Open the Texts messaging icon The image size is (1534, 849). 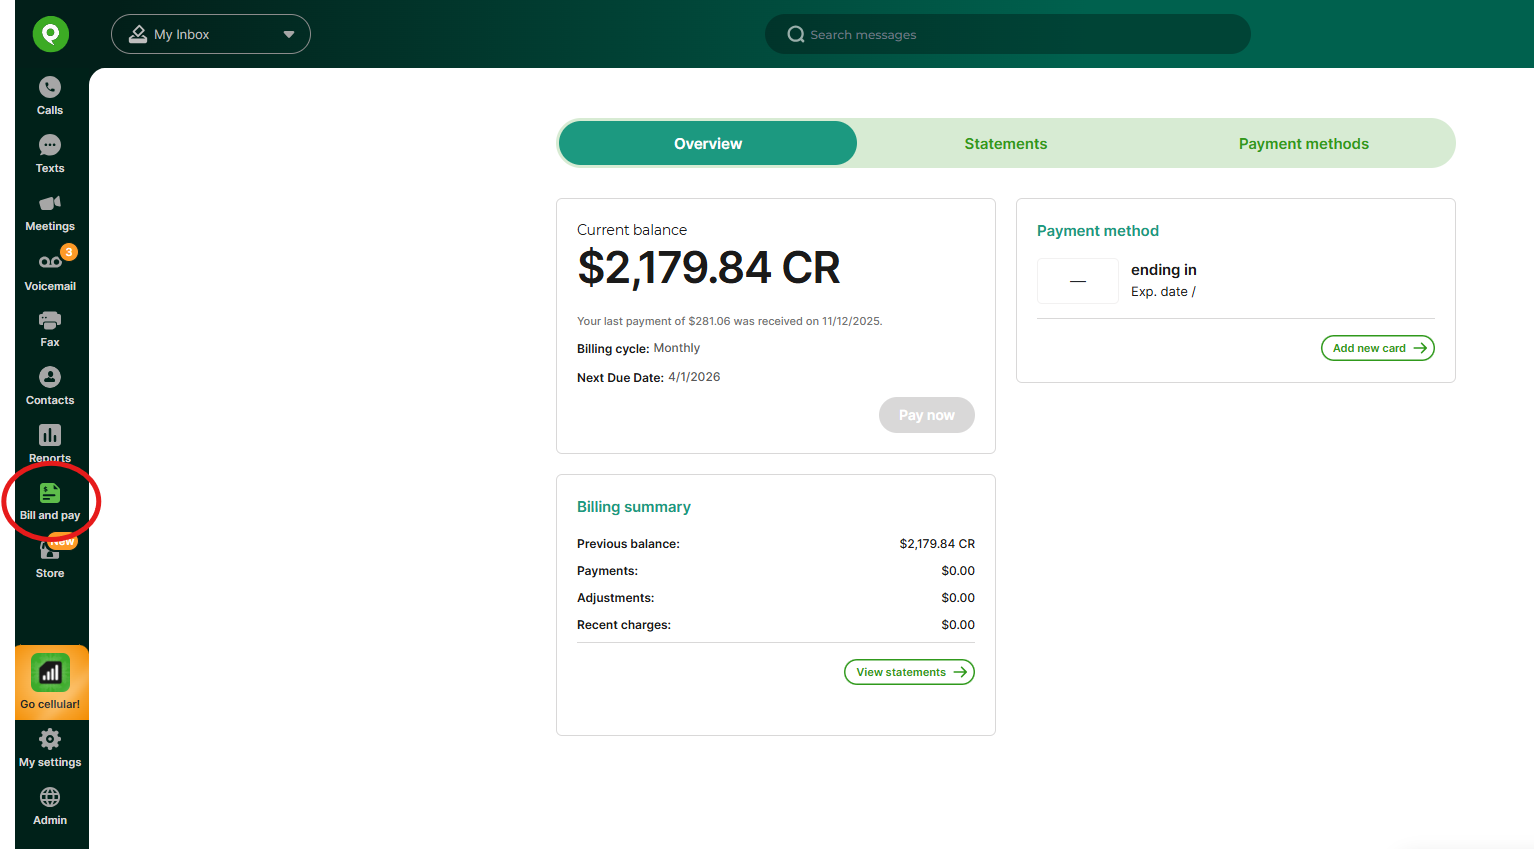coord(50,153)
